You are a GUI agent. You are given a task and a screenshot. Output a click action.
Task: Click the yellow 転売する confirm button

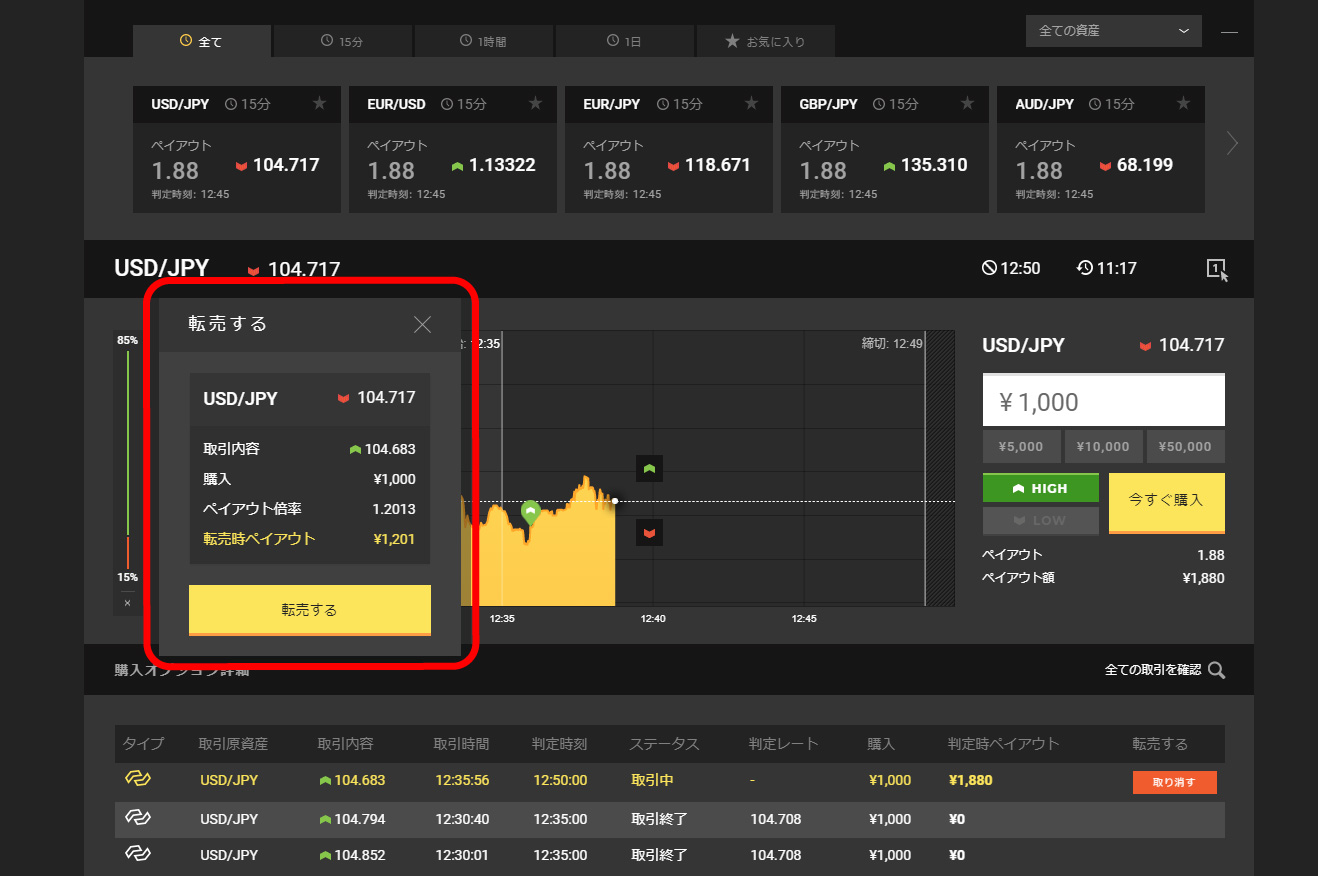coord(310,610)
